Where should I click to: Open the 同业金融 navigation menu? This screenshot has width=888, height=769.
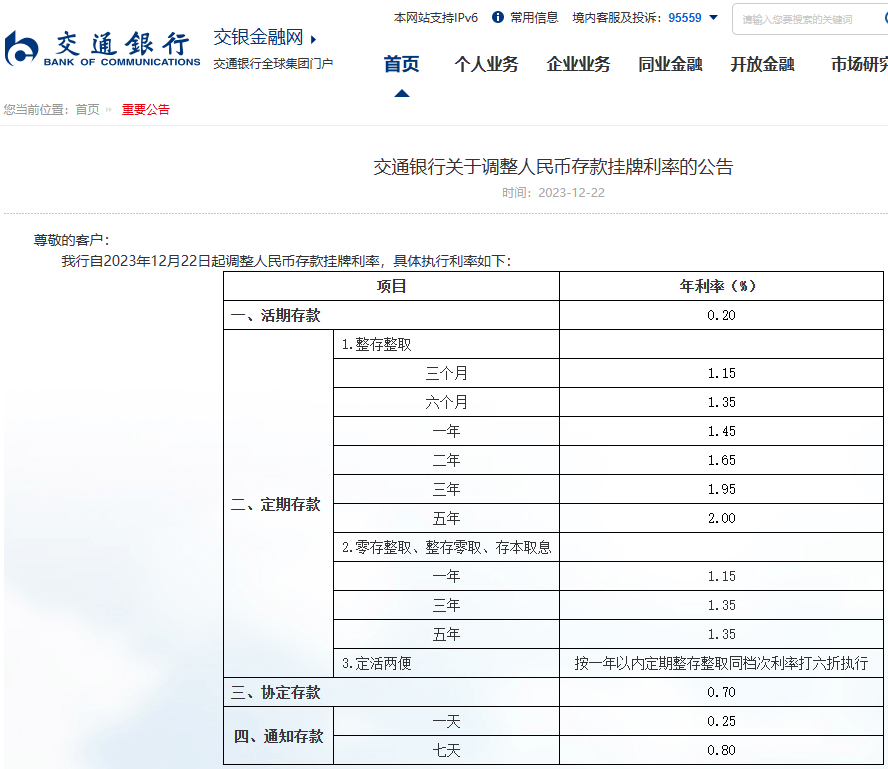point(671,64)
